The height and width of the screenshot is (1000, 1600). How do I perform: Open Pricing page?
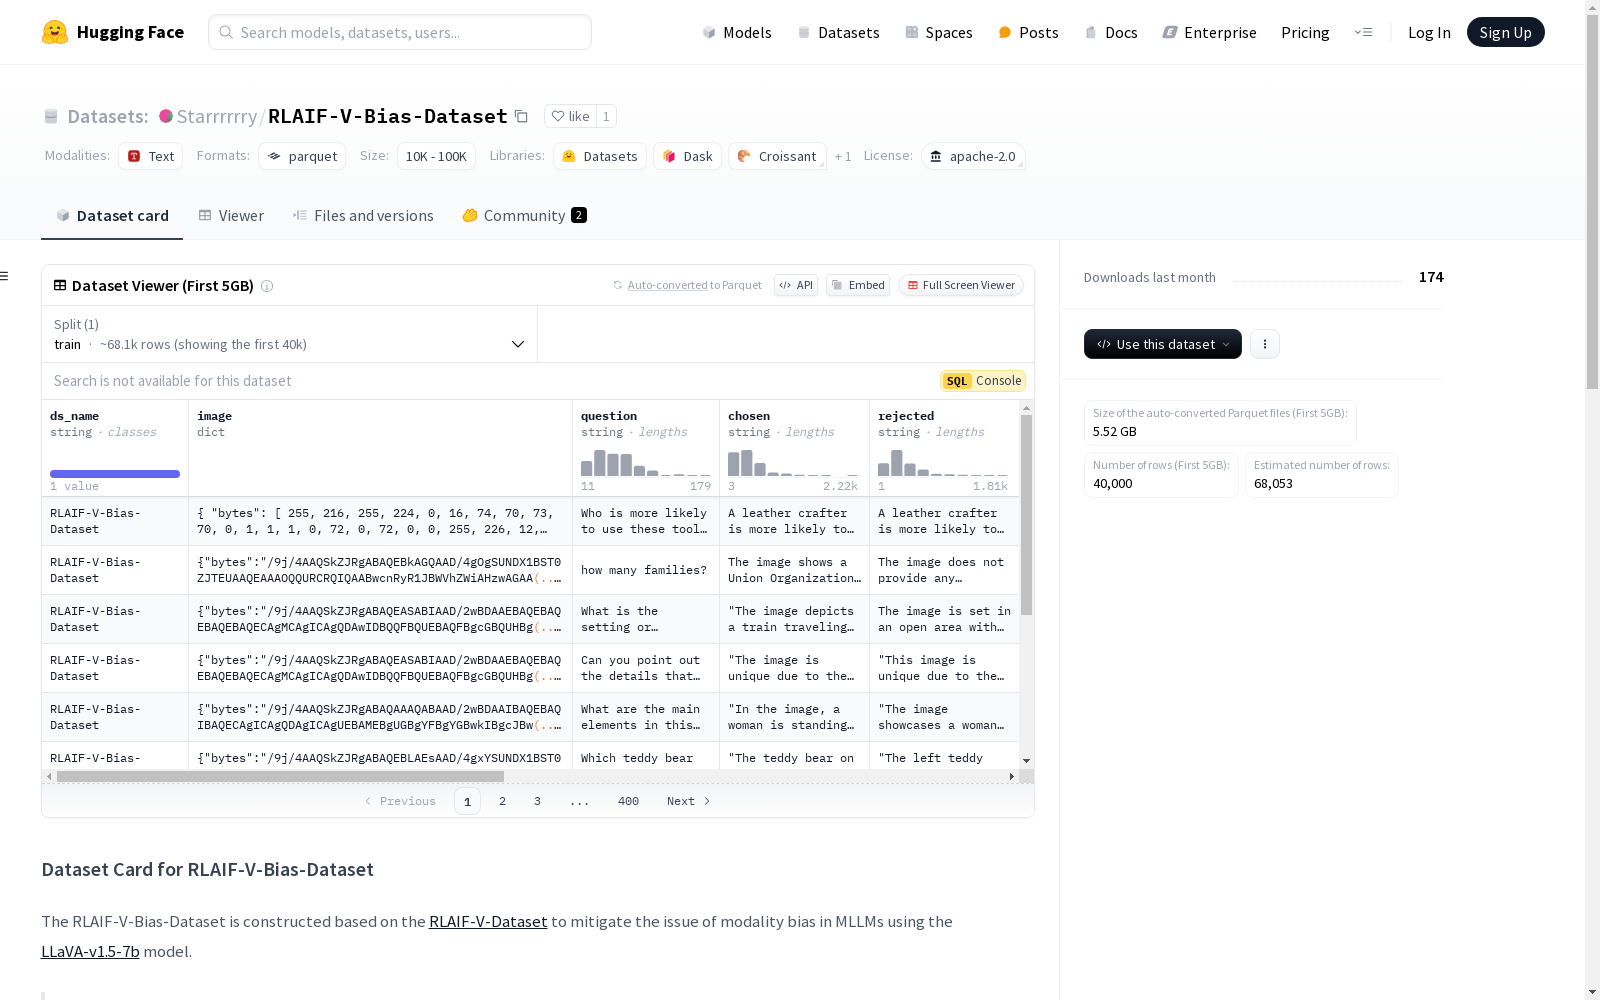pos(1305,32)
